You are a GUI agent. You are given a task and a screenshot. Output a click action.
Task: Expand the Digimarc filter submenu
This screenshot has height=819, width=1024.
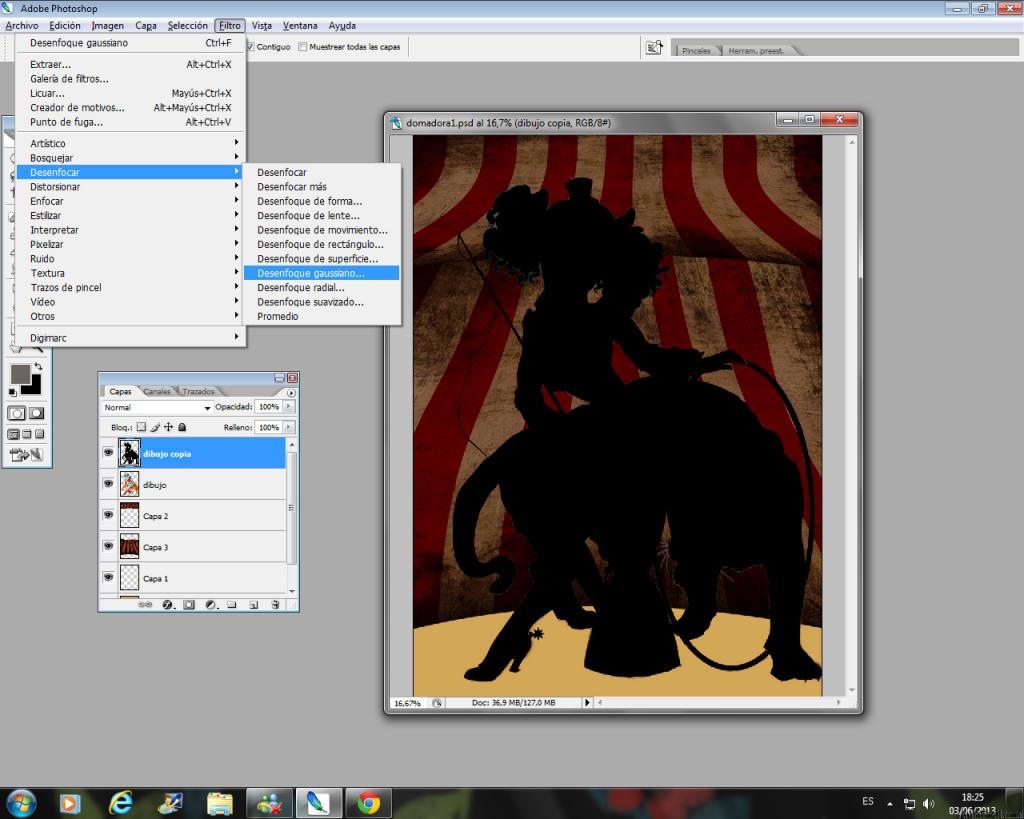tap(131, 338)
